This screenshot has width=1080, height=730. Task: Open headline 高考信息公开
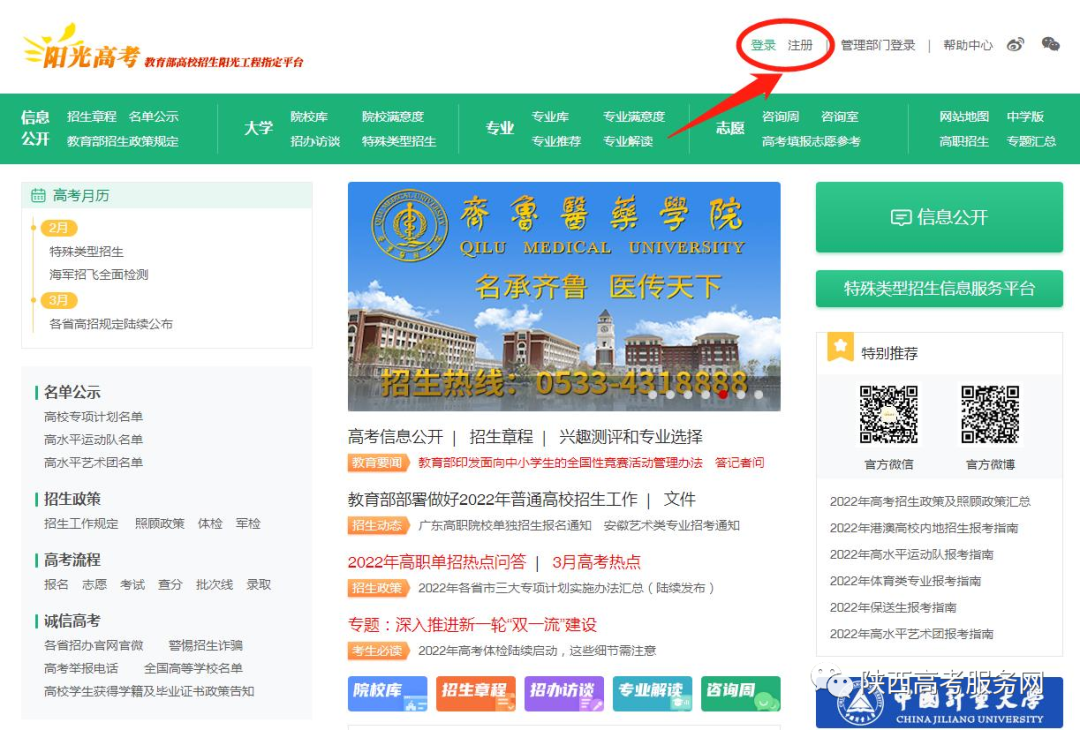395,437
